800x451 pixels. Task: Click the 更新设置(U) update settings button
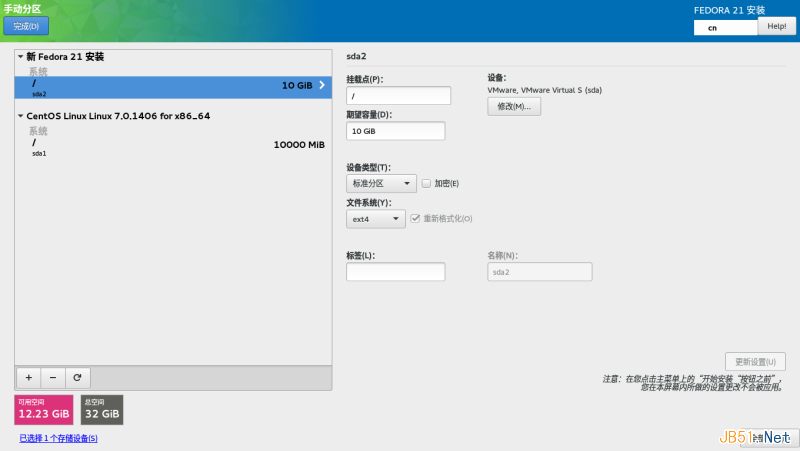755,362
